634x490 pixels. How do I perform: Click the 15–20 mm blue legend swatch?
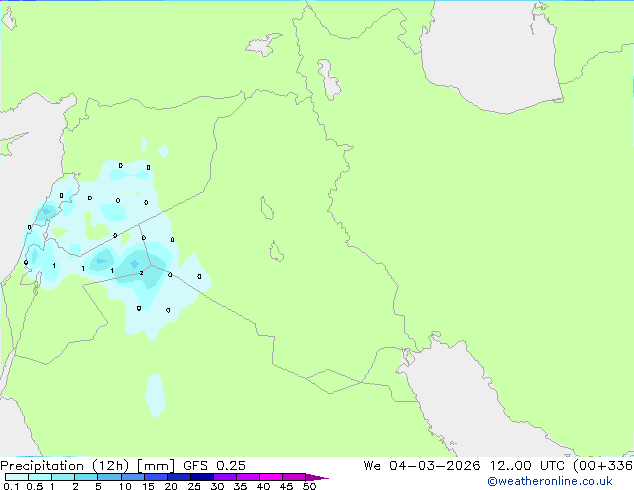[x=156, y=477]
